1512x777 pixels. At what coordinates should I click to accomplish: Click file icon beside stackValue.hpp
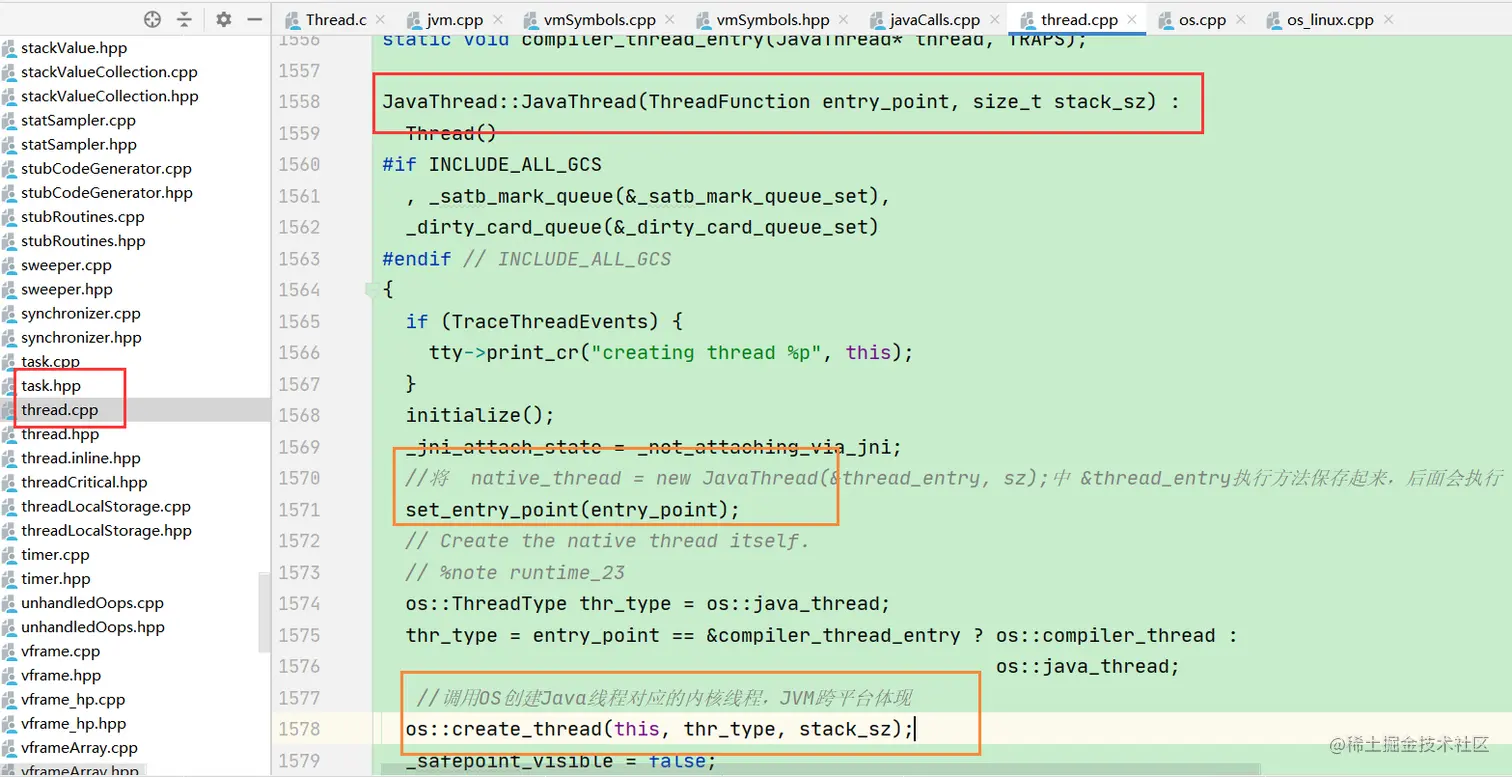click(x=9, y=48)
